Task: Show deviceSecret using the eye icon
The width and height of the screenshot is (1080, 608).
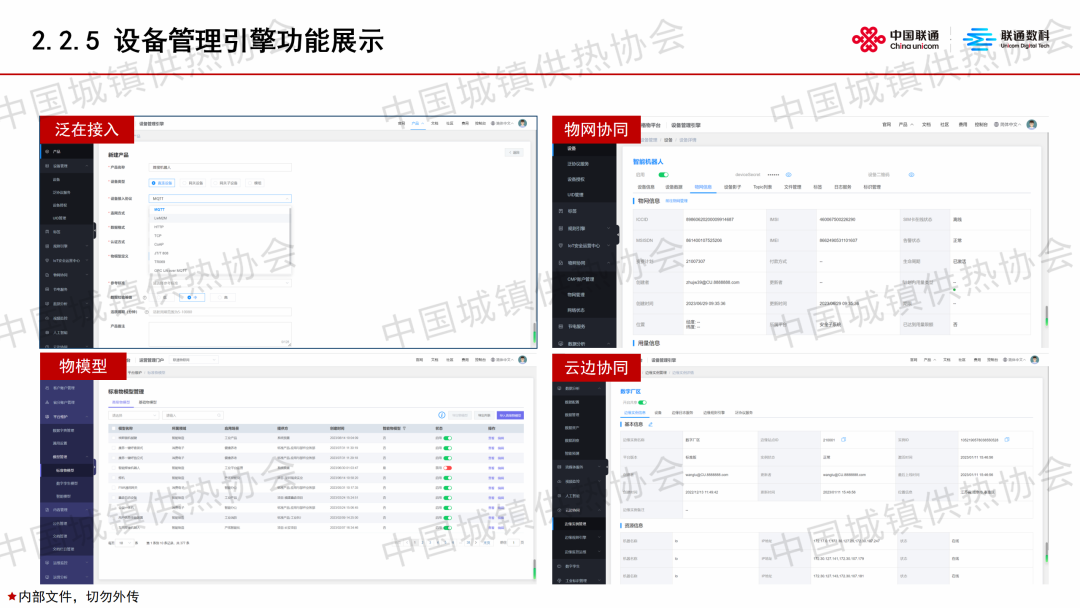Action: [788, 174]
